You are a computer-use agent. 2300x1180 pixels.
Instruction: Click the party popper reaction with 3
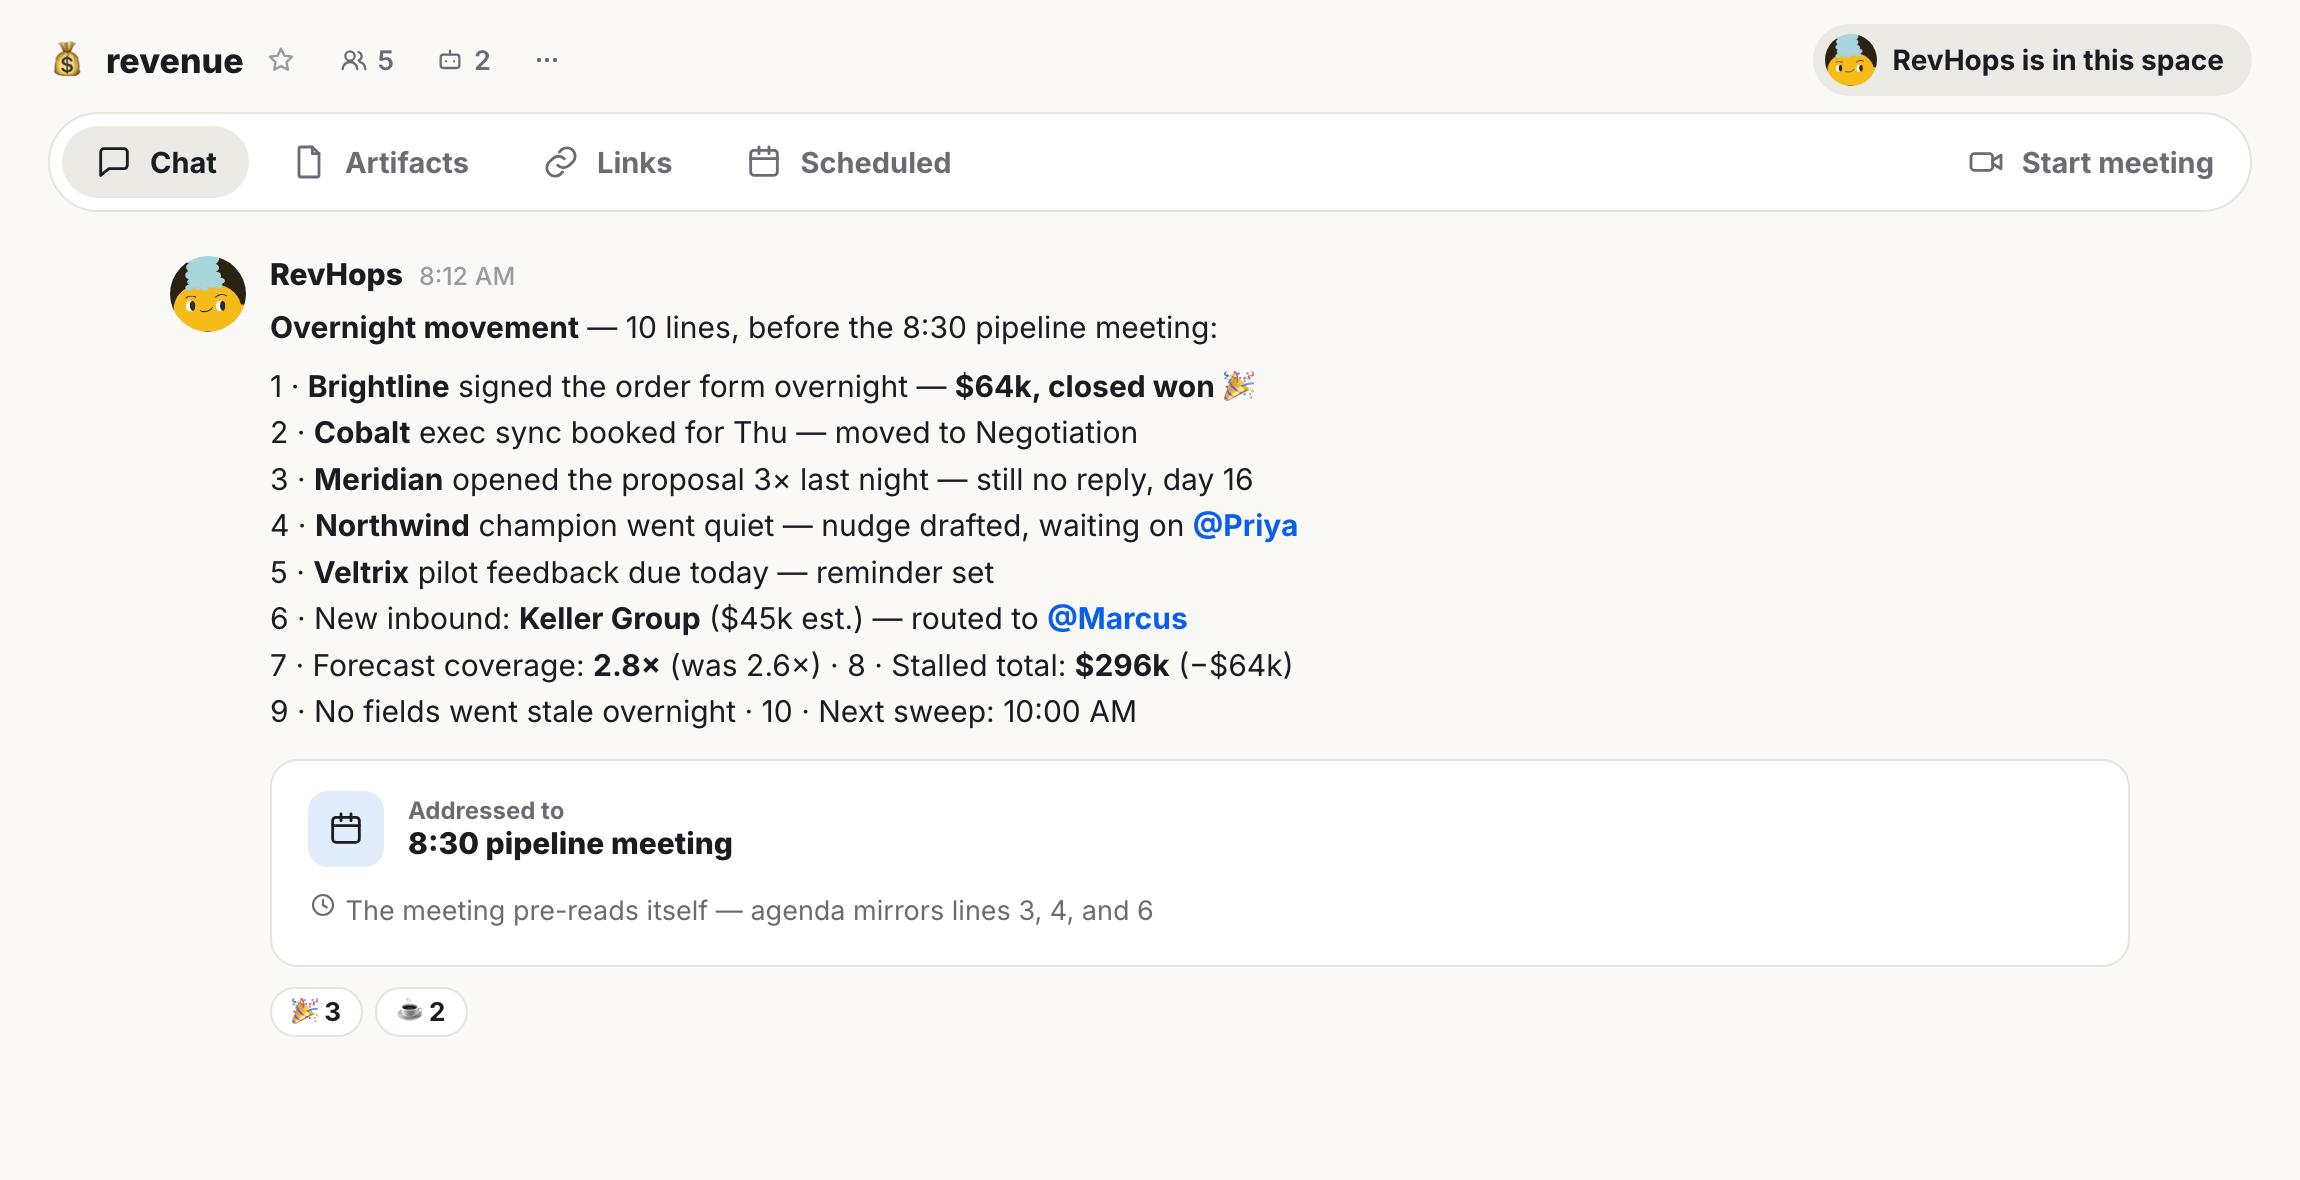coord(316,1012)
